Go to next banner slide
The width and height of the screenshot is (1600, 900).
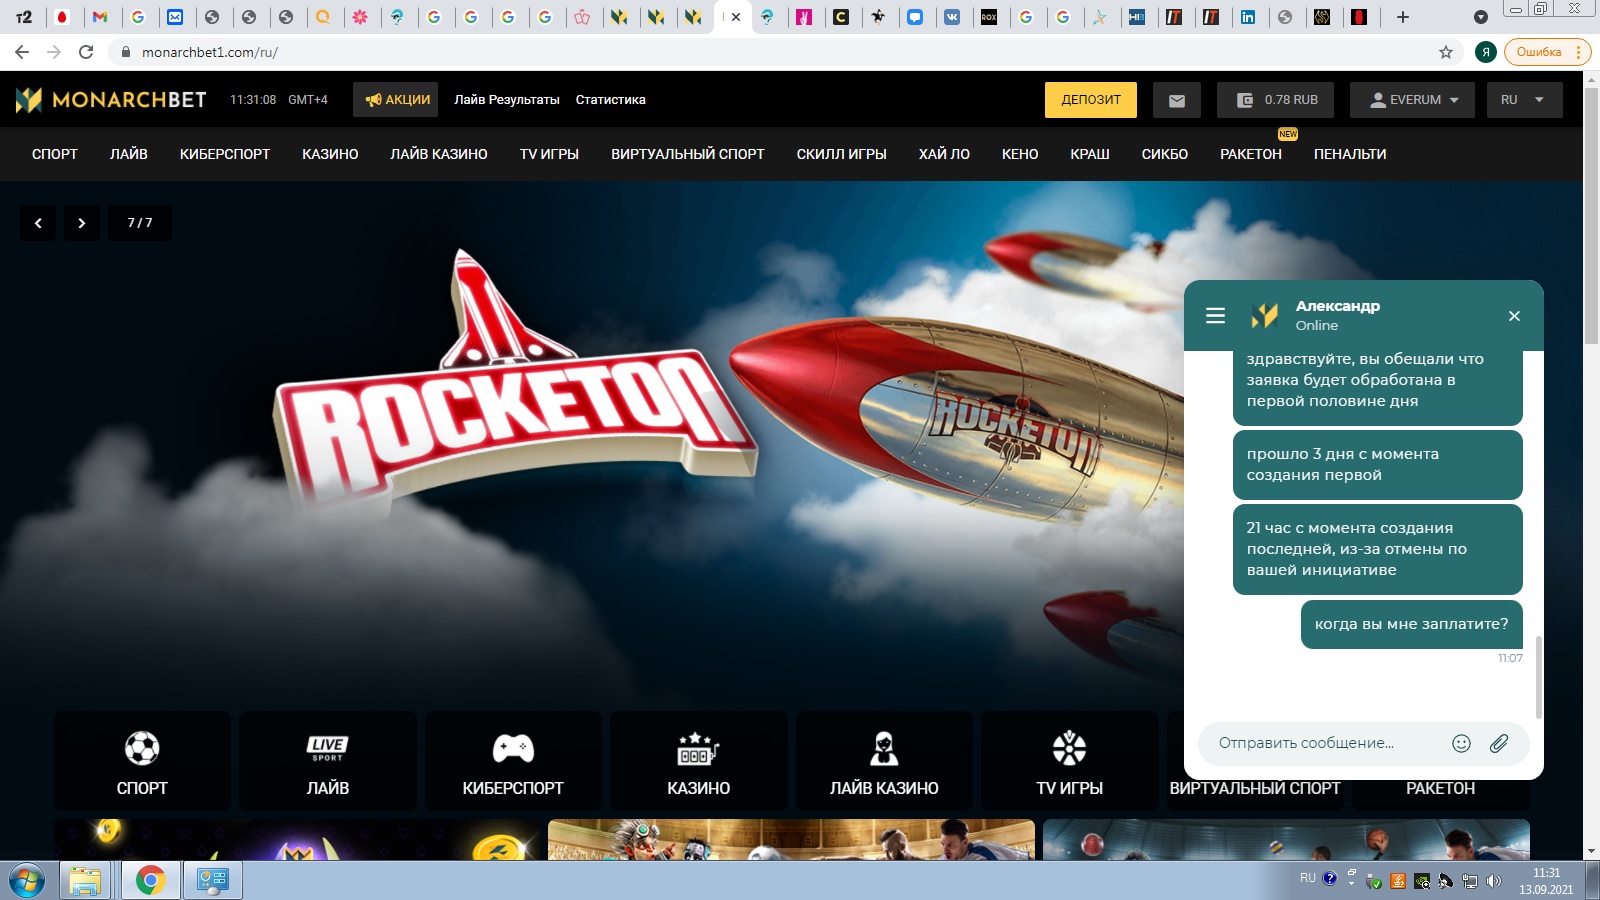pos(82,223)
